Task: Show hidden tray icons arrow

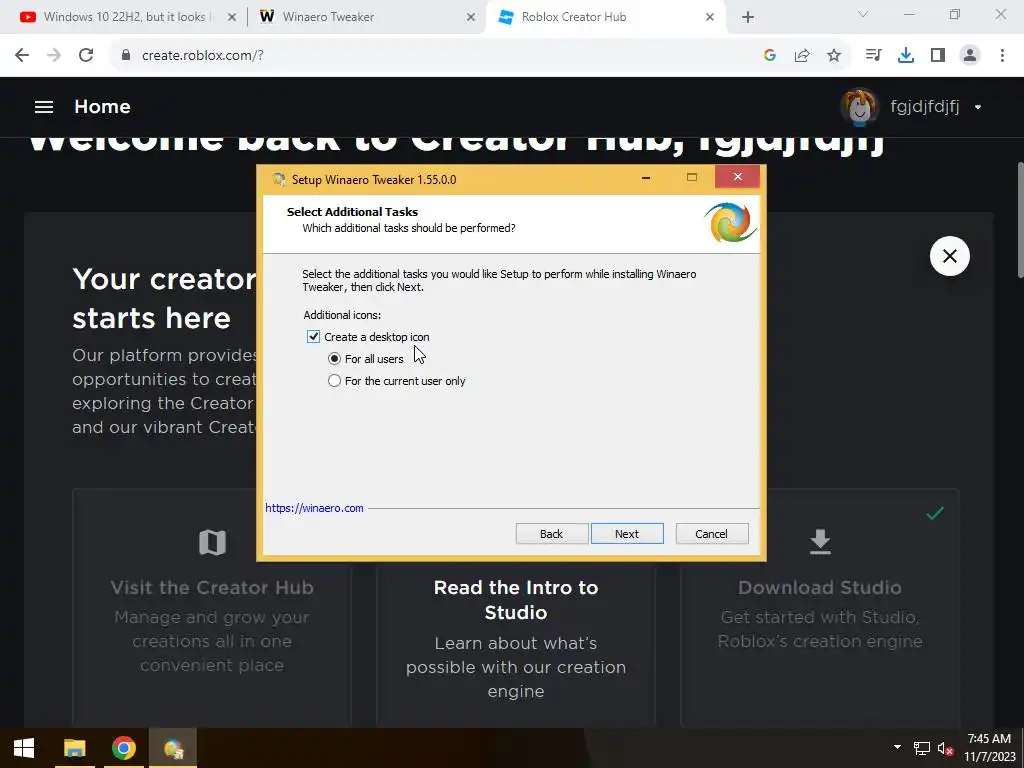Action: click(x=897, y=747)
